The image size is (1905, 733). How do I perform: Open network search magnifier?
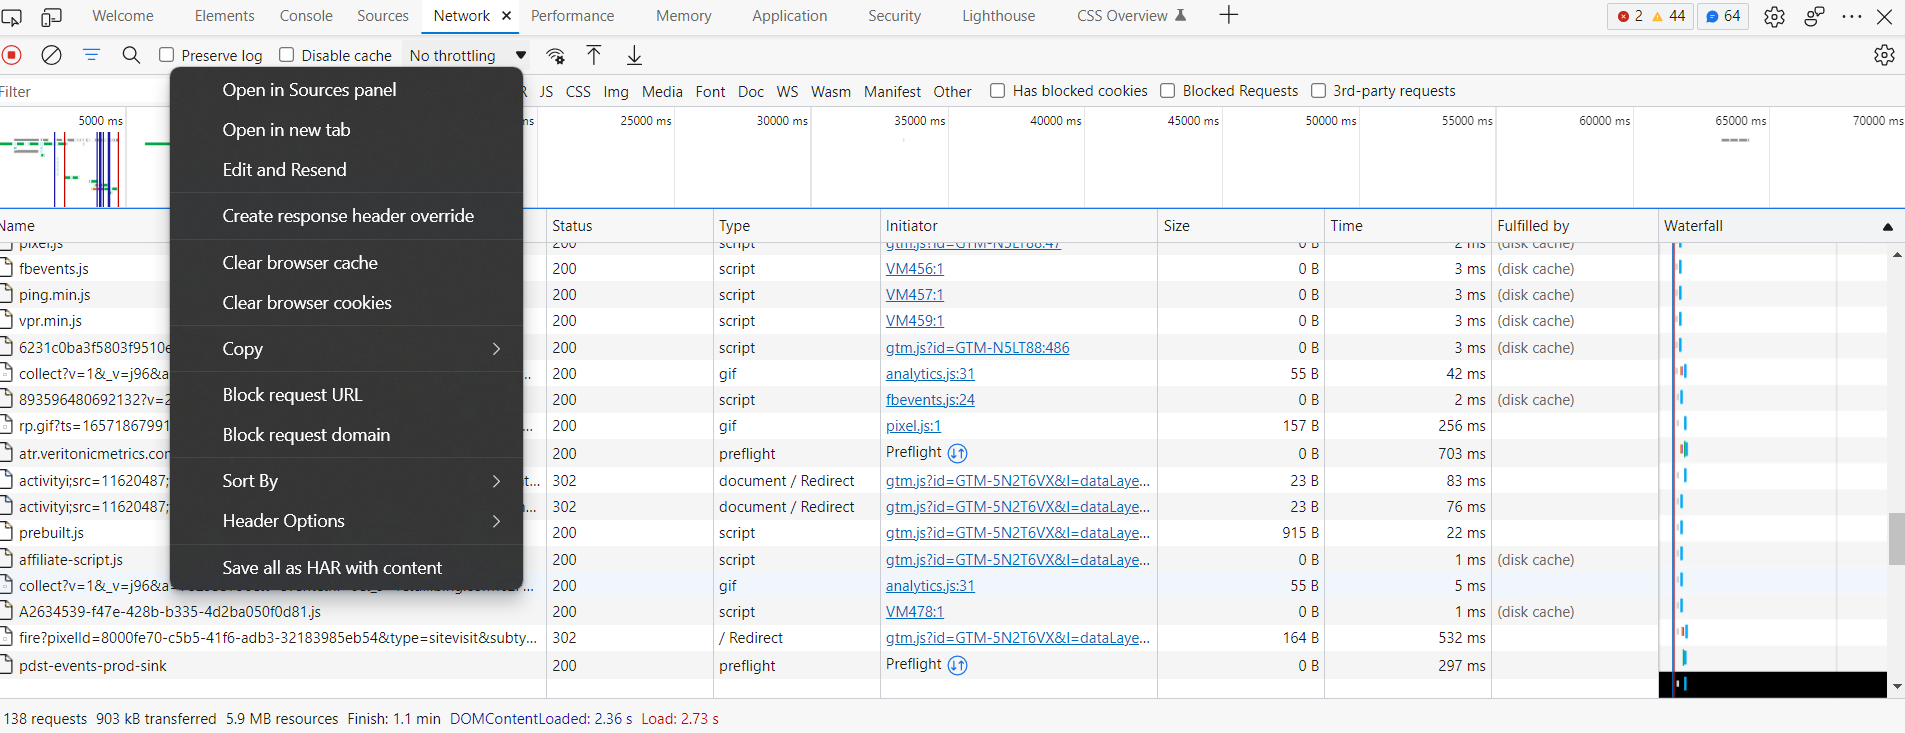(x=131, y=55)
